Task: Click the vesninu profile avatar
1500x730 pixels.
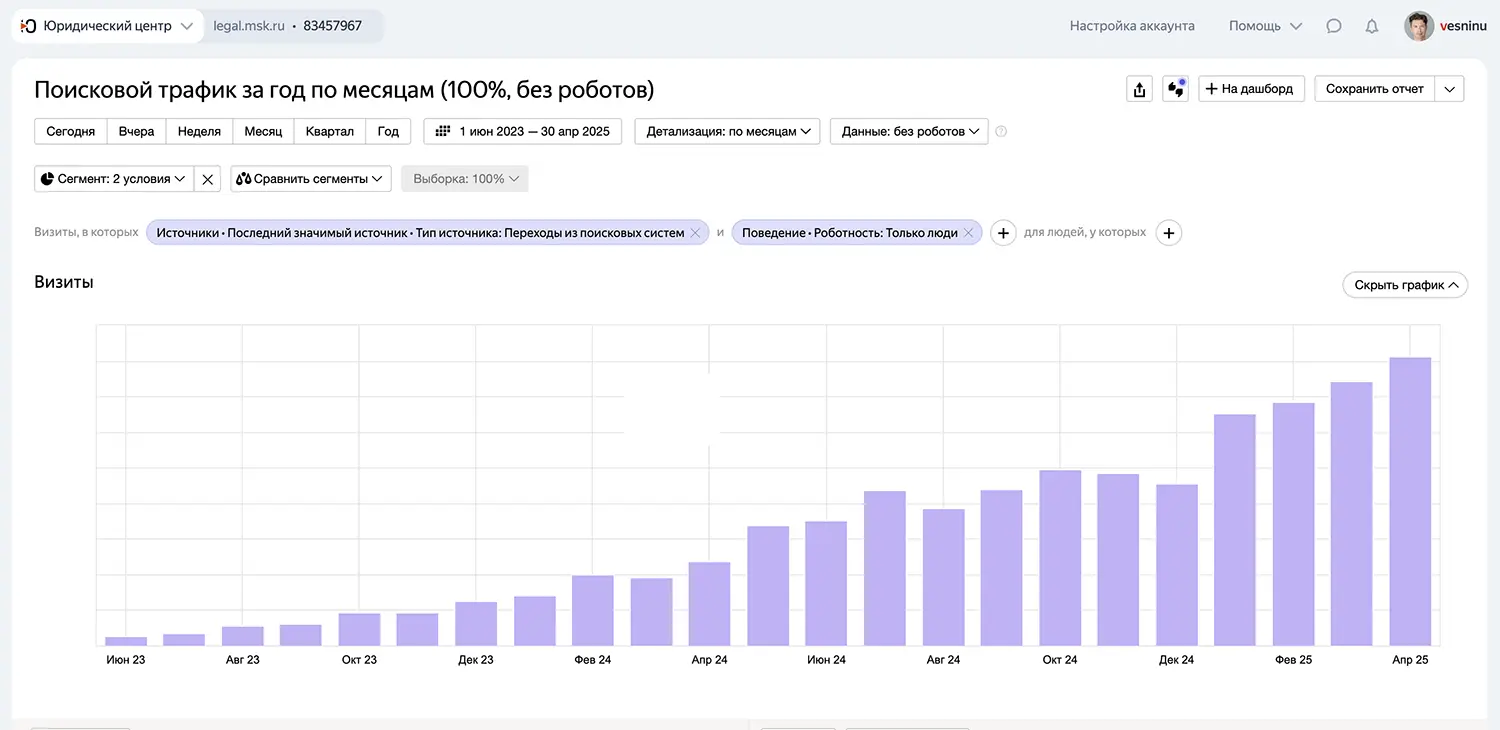Action: (1418, 26)
